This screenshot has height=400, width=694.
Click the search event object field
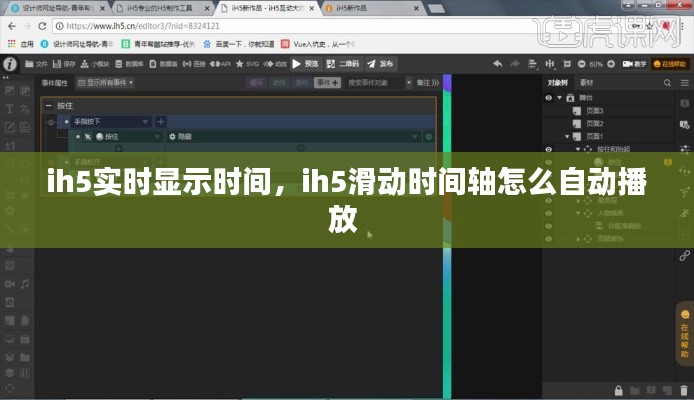[x=374, y=83]
